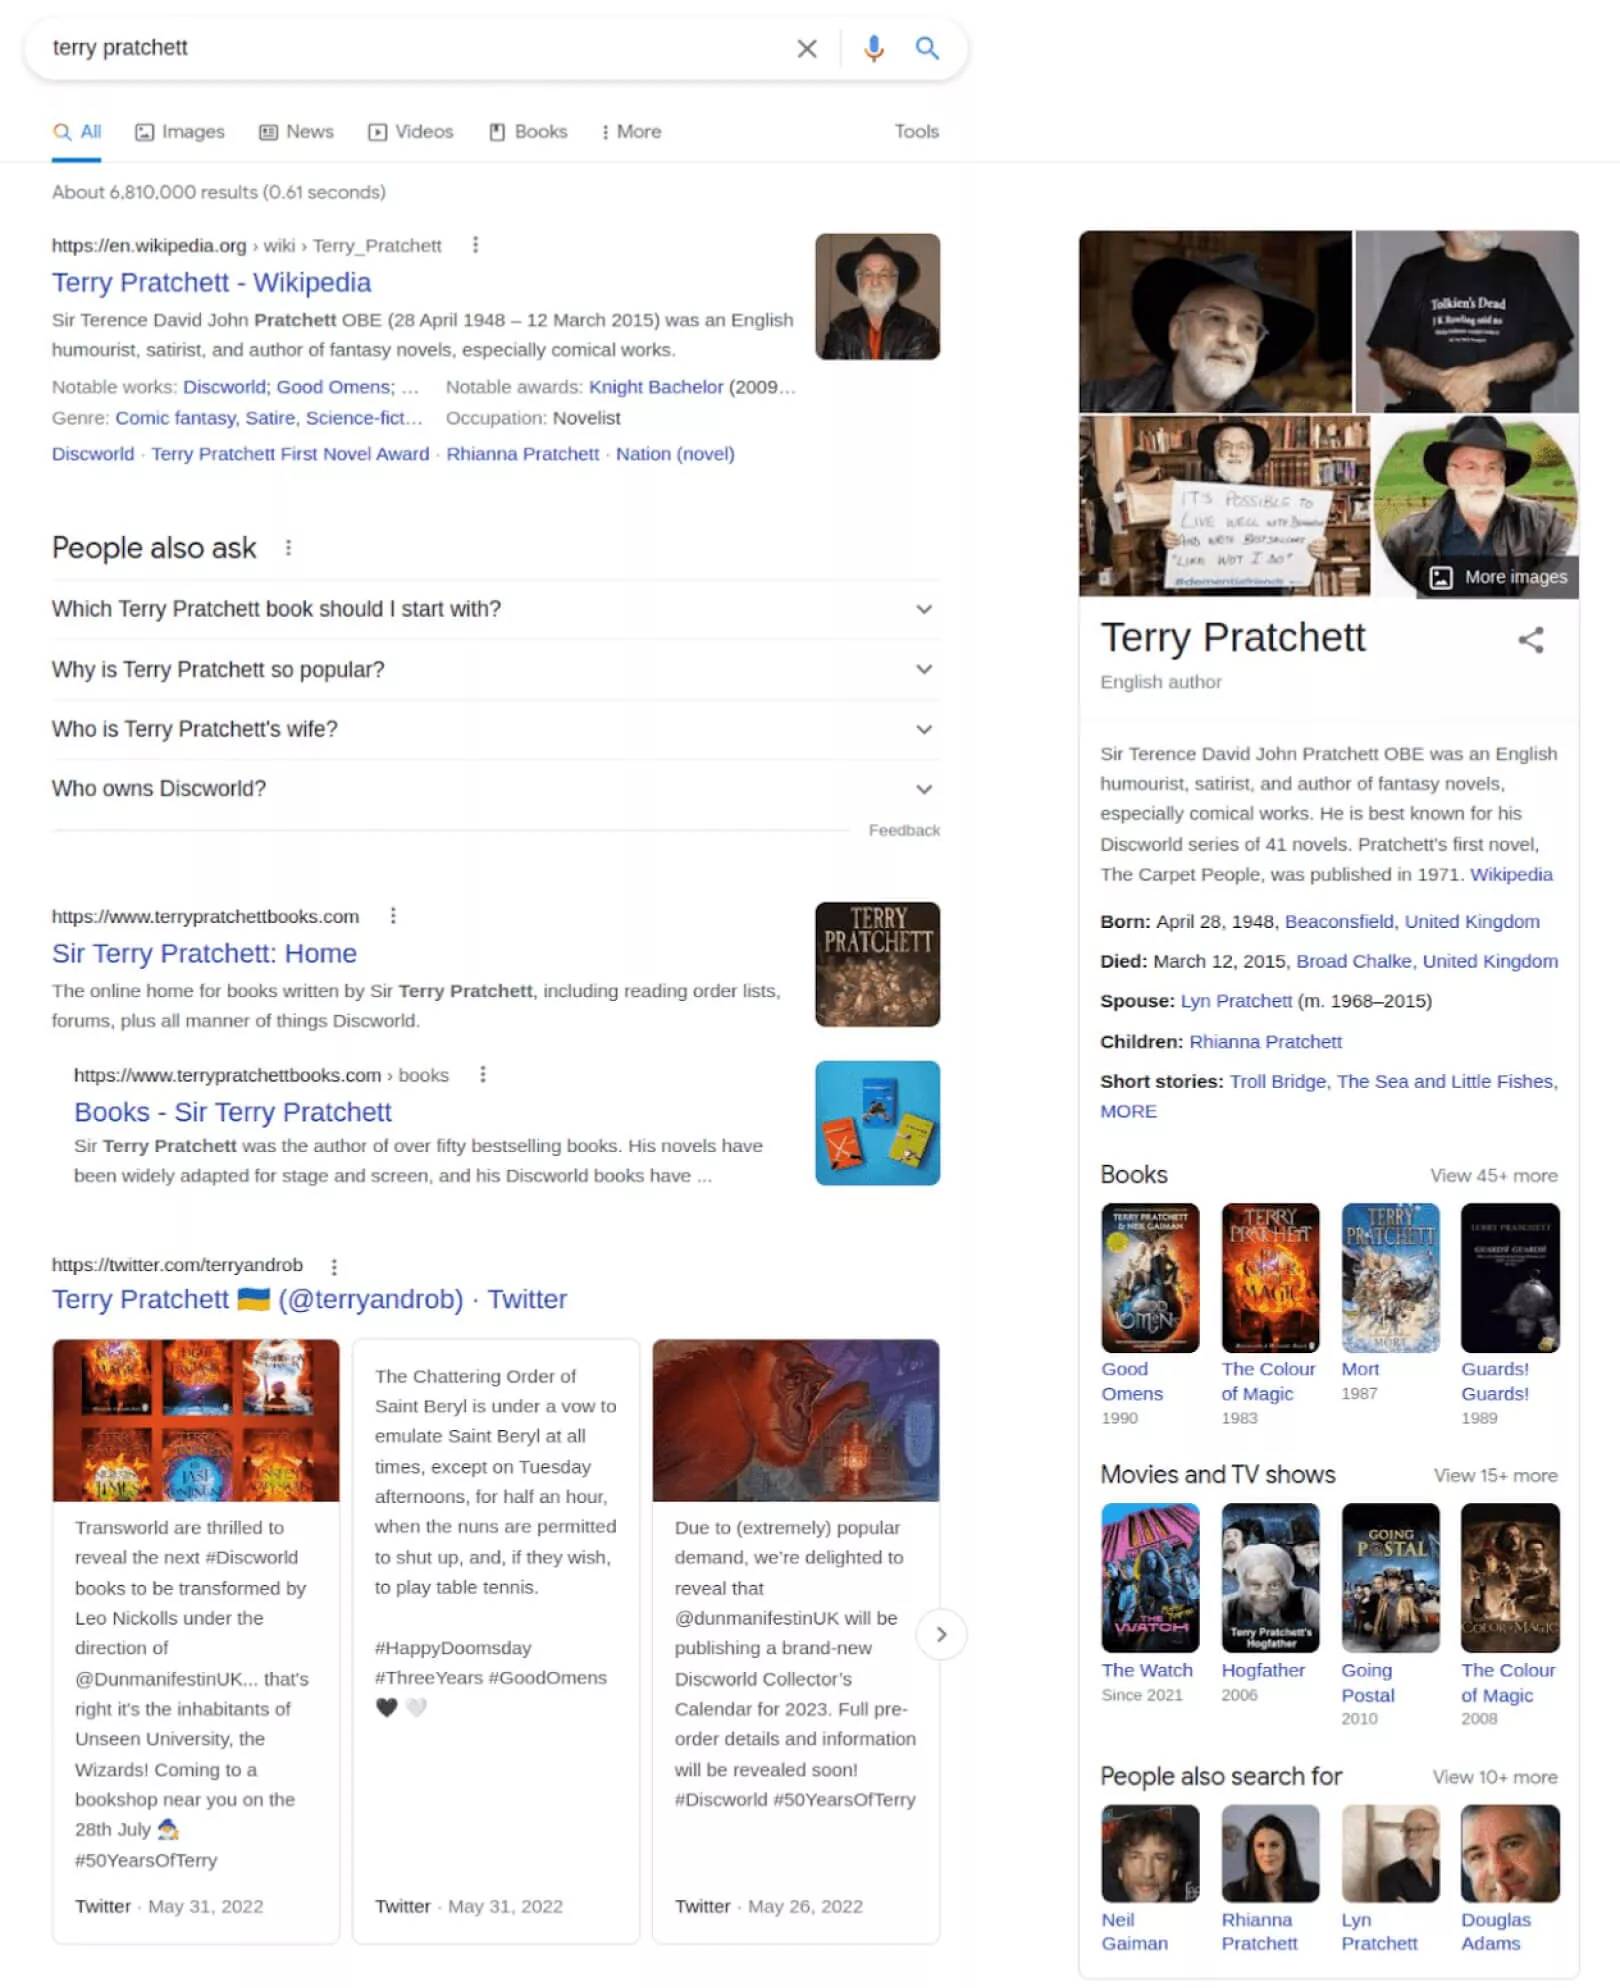View 15+ more movies and TV shows

(1496, 1477)
